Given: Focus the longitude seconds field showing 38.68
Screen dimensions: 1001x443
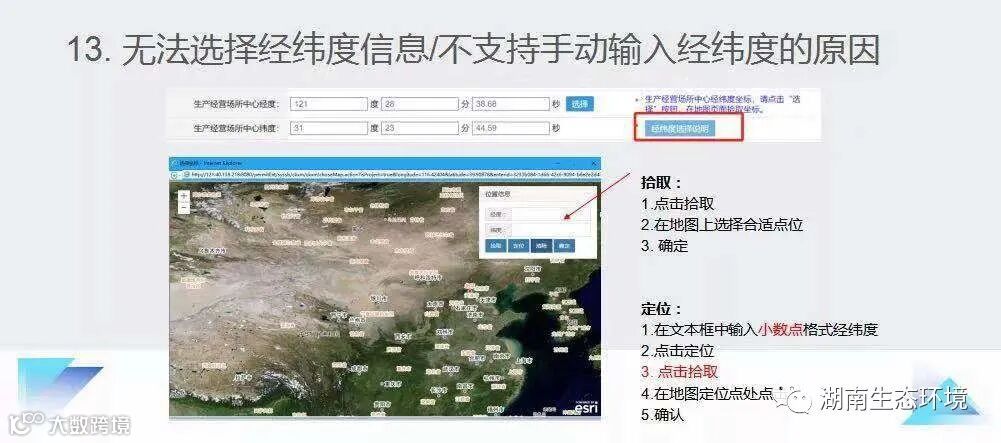Looking at the screenshot, I should pyautogui.click(x=511, y=104).
